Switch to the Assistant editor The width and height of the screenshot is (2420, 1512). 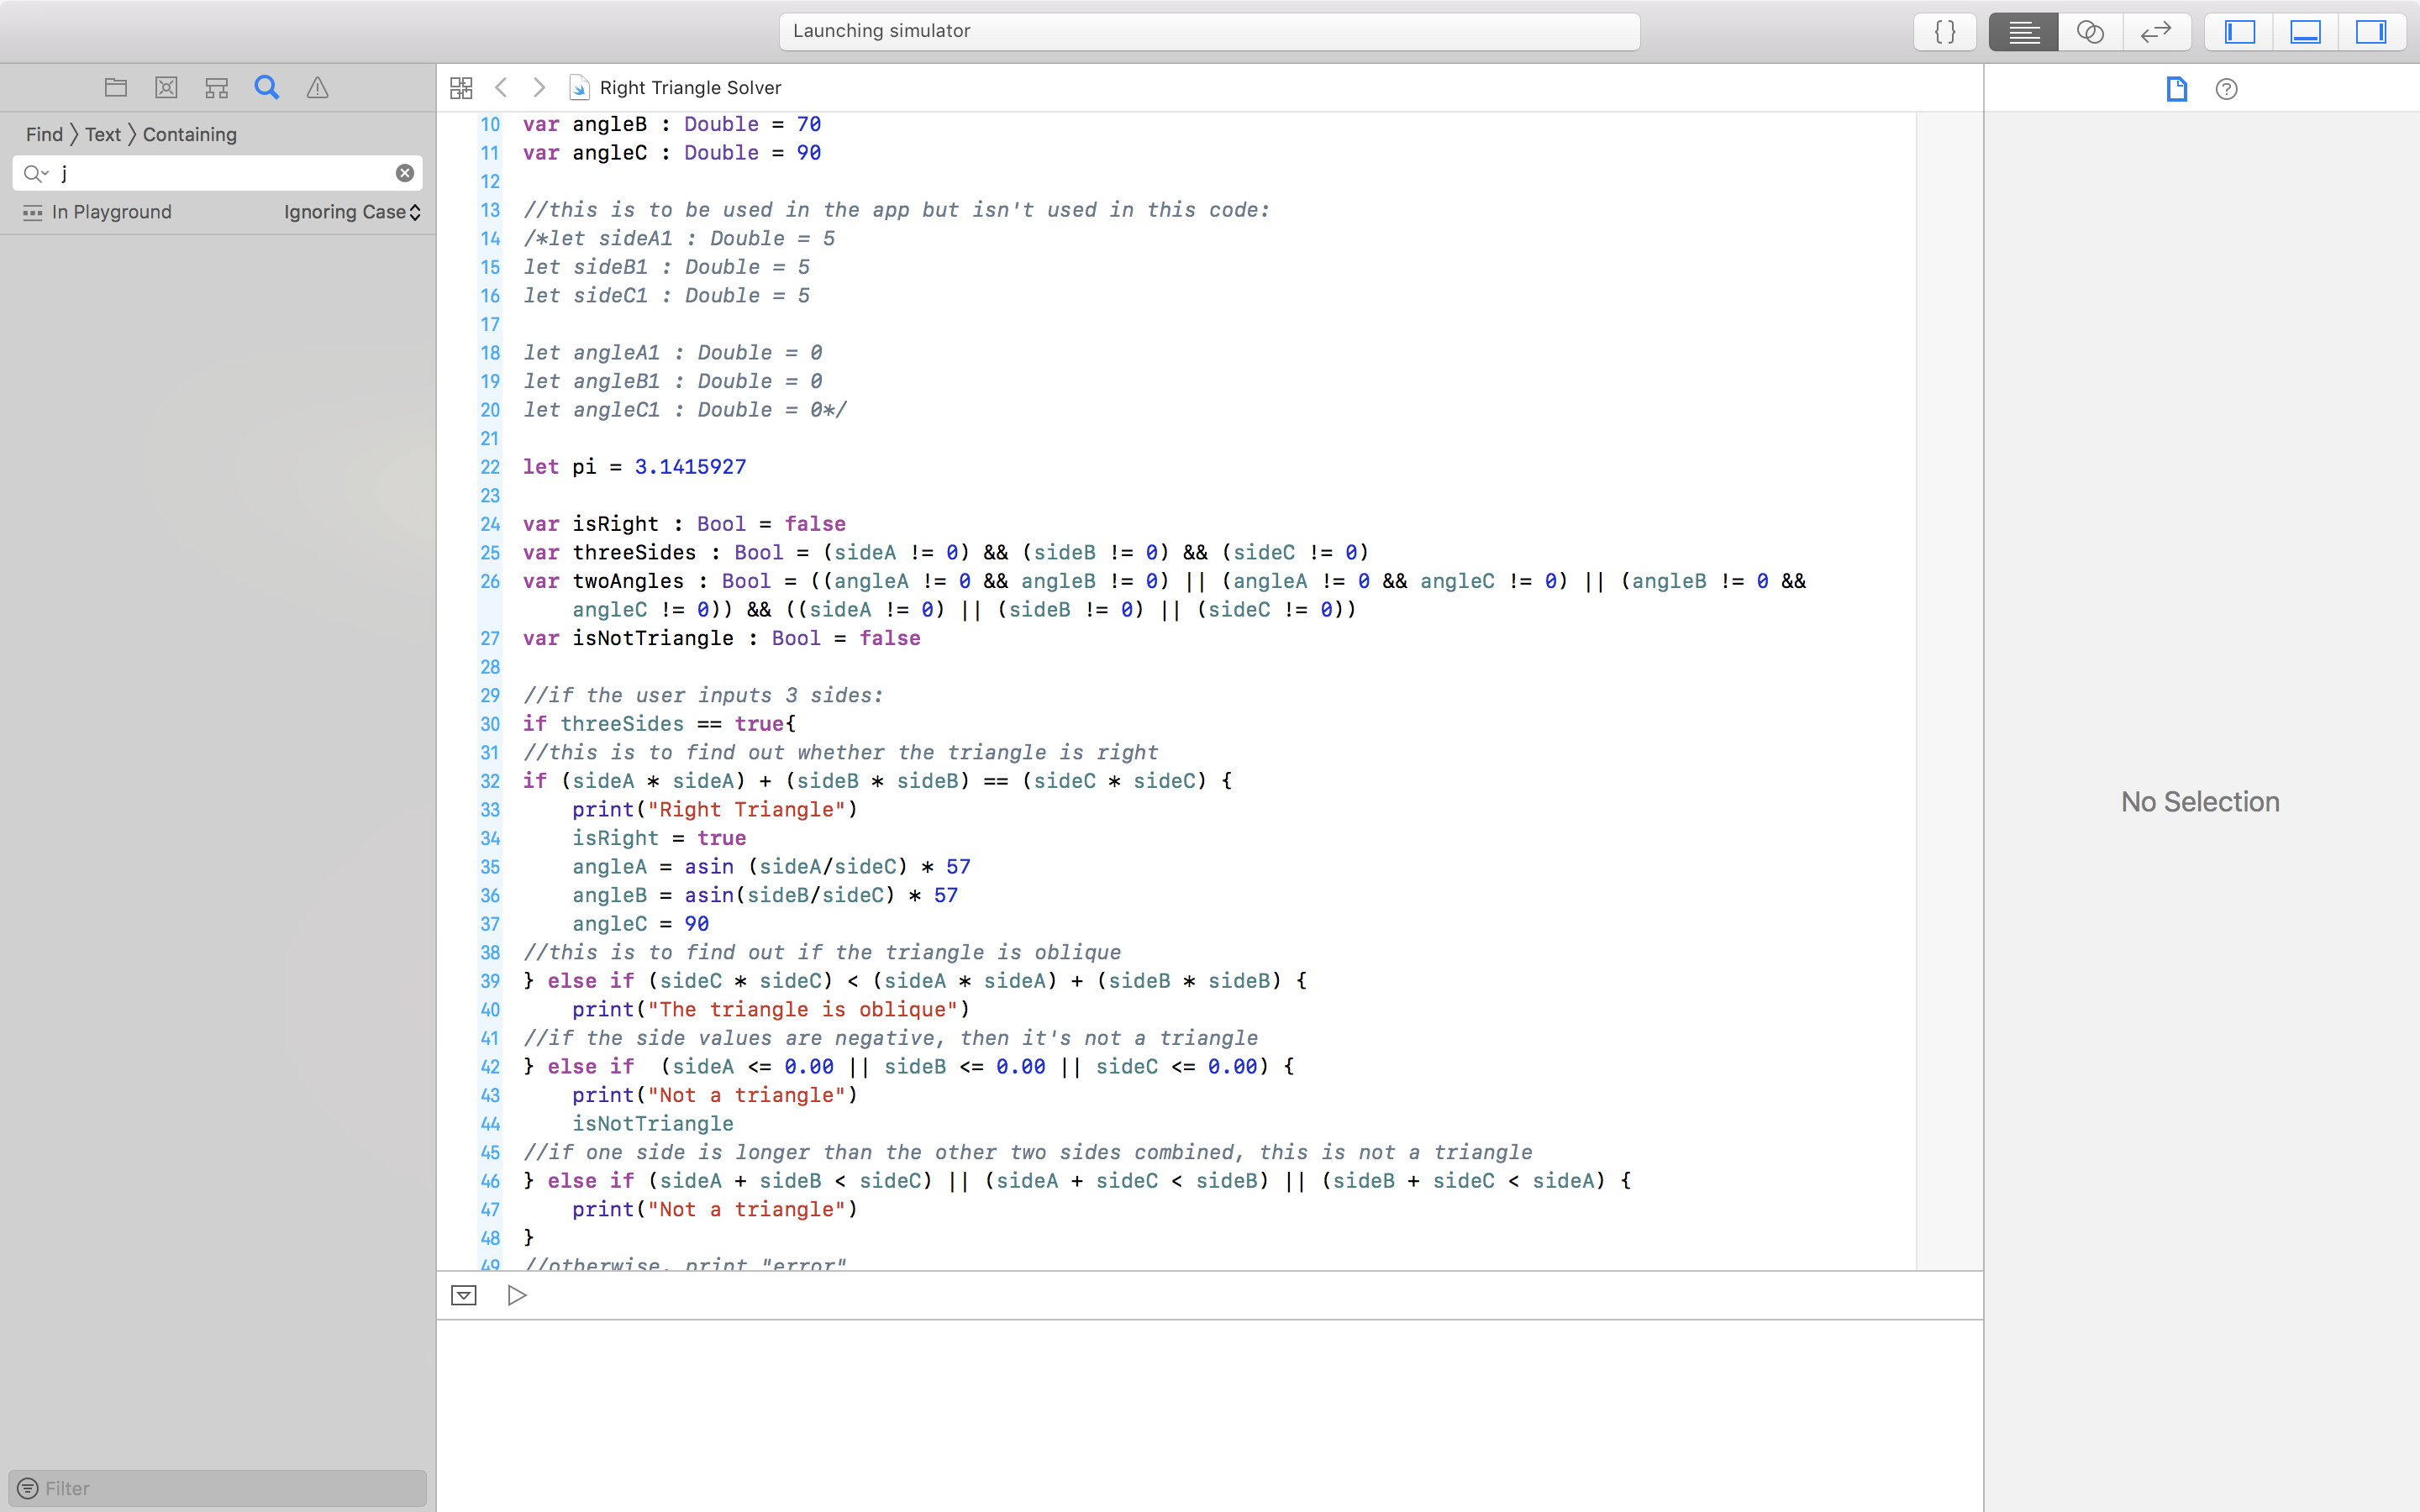click(2090, 31)
